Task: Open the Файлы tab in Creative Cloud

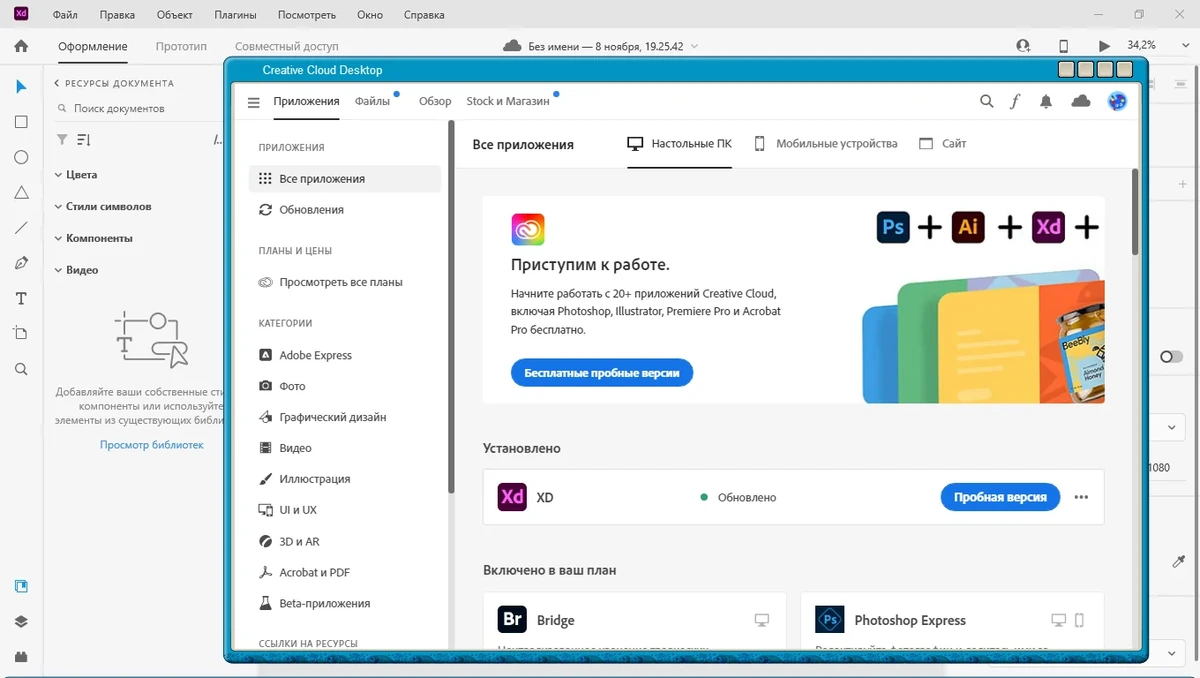Action: (x=372, y=101)
